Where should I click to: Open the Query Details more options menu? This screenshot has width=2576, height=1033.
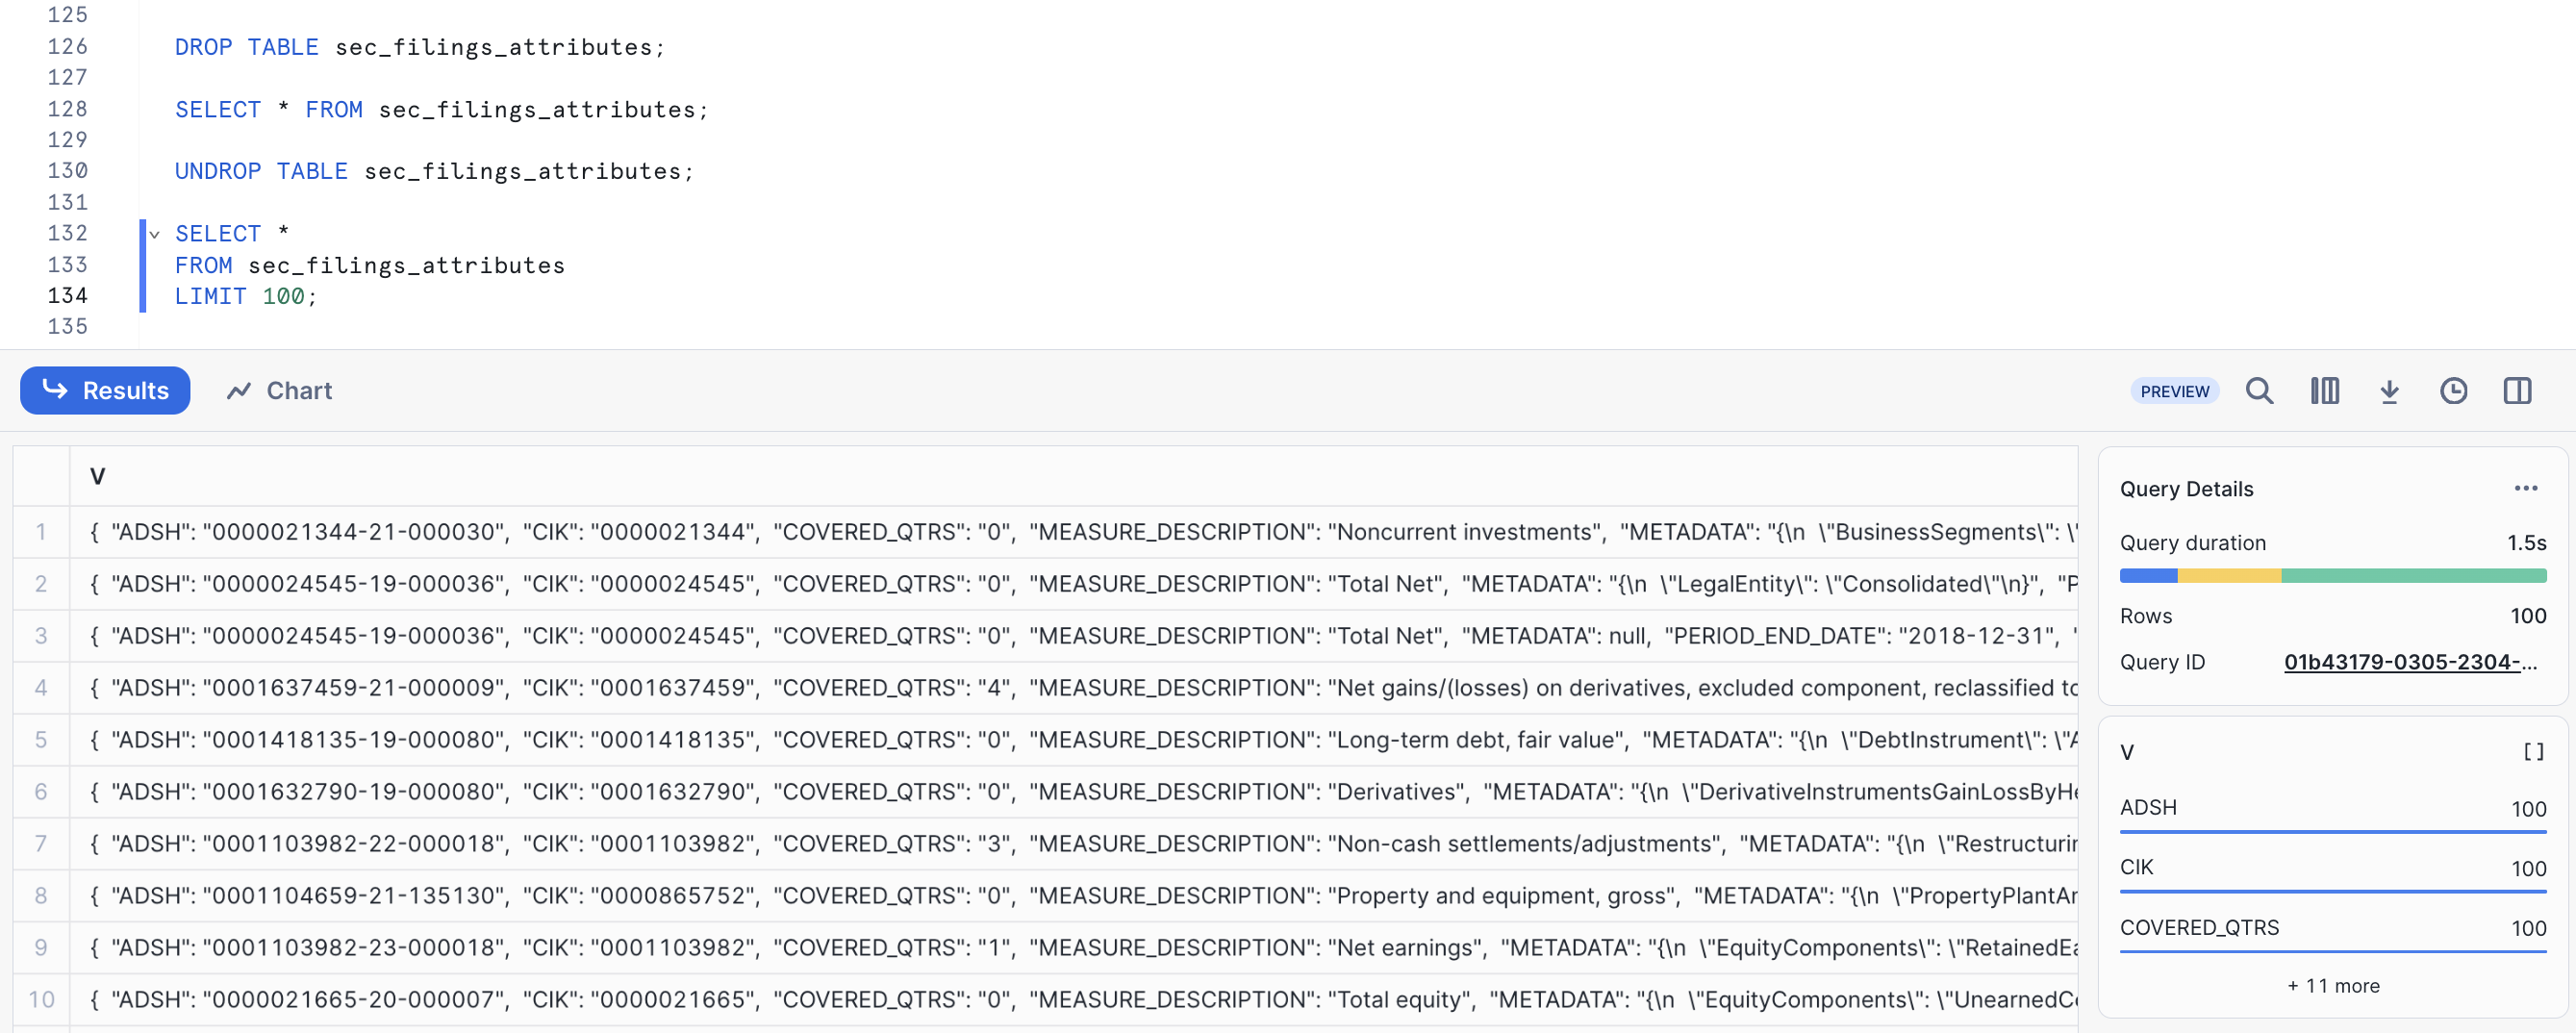point(2526,488)
